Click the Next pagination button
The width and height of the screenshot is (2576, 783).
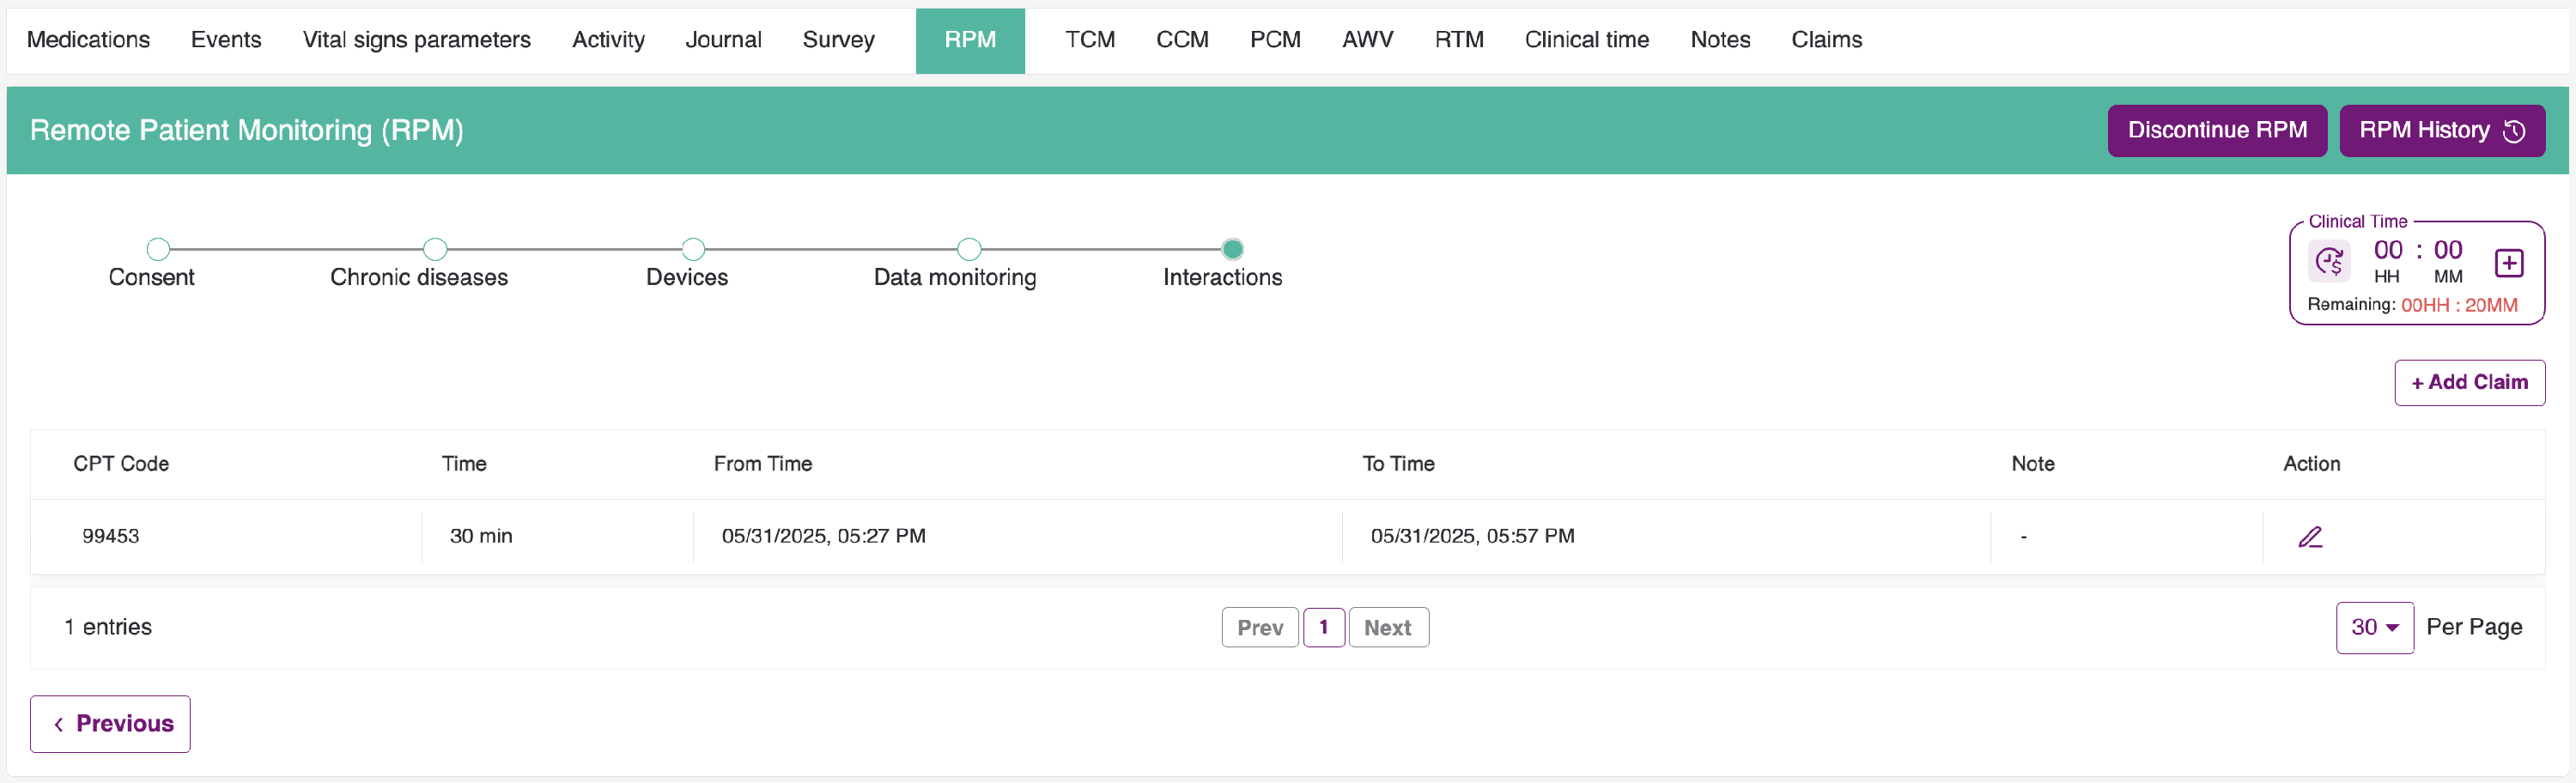(1388, 628)
